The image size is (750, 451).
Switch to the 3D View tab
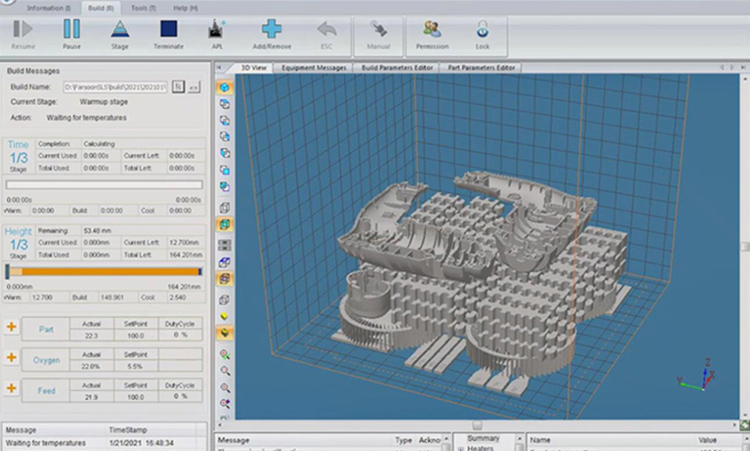pos(253,68)
